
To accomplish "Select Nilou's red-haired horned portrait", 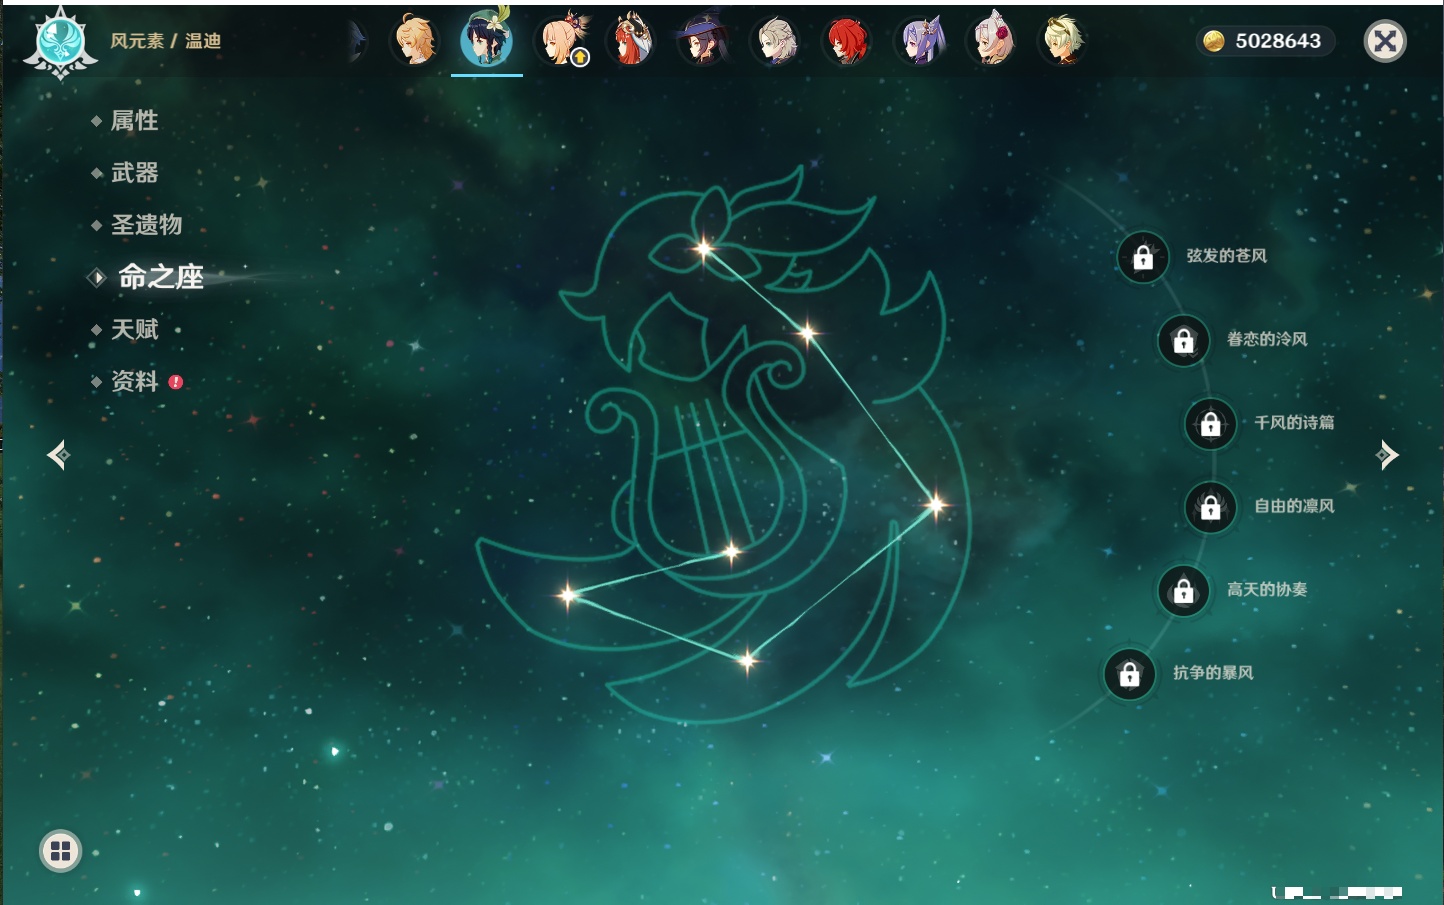I will [632, 40].
